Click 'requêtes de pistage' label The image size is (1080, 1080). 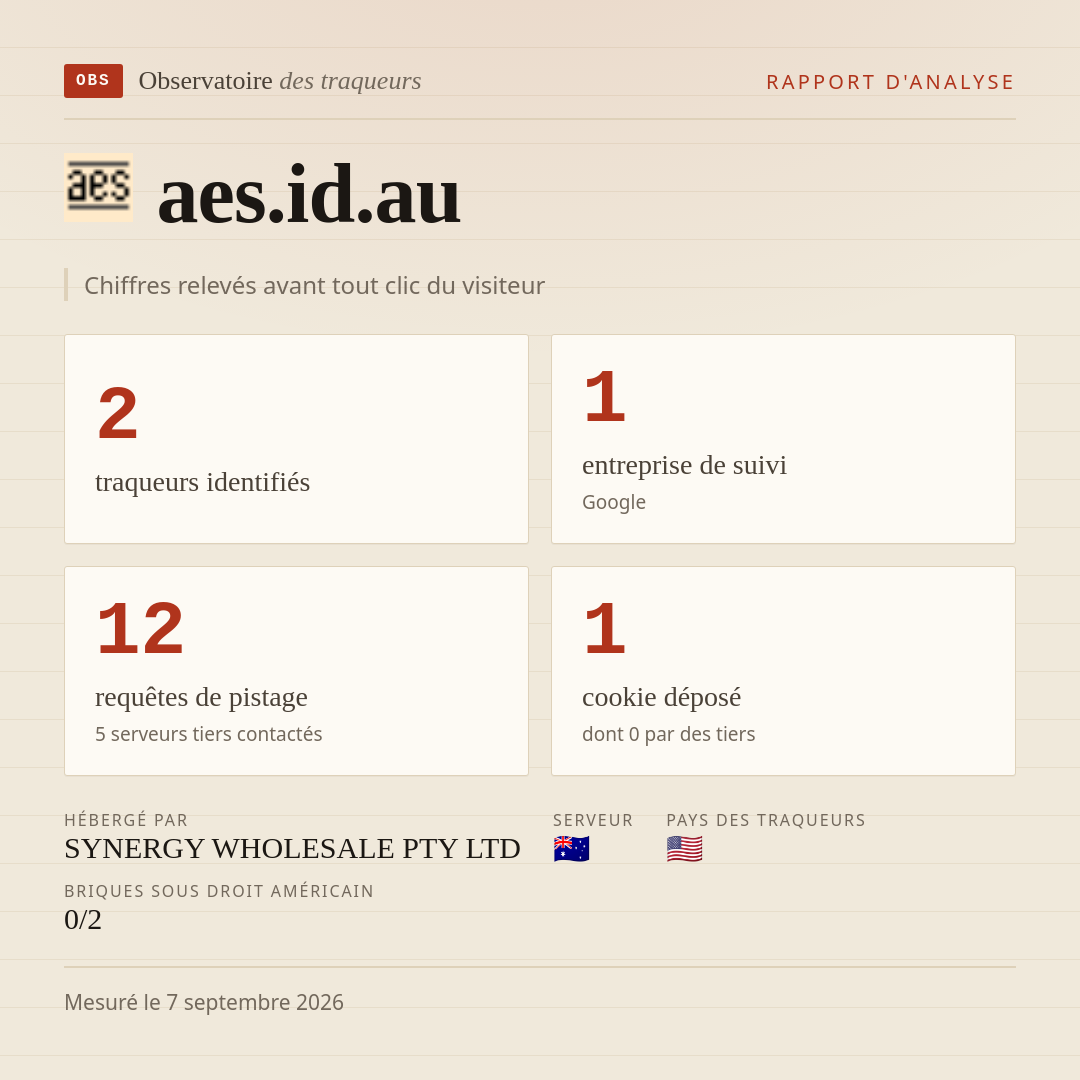click(201, 697)
